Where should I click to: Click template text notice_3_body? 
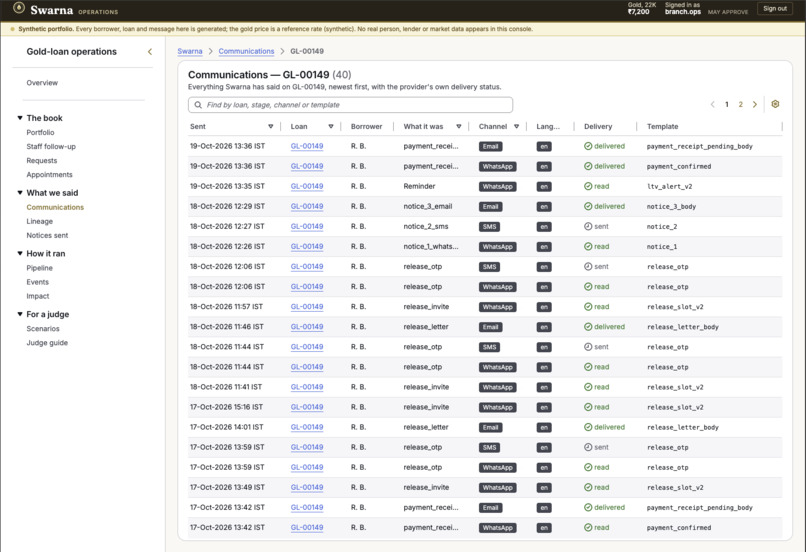tap(671, 207)
